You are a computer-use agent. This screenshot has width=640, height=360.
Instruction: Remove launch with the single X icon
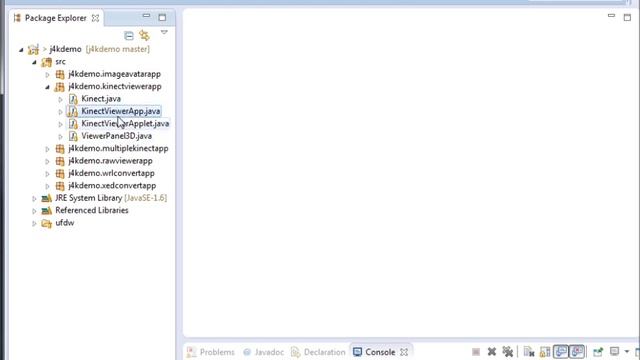coord(492,352)
